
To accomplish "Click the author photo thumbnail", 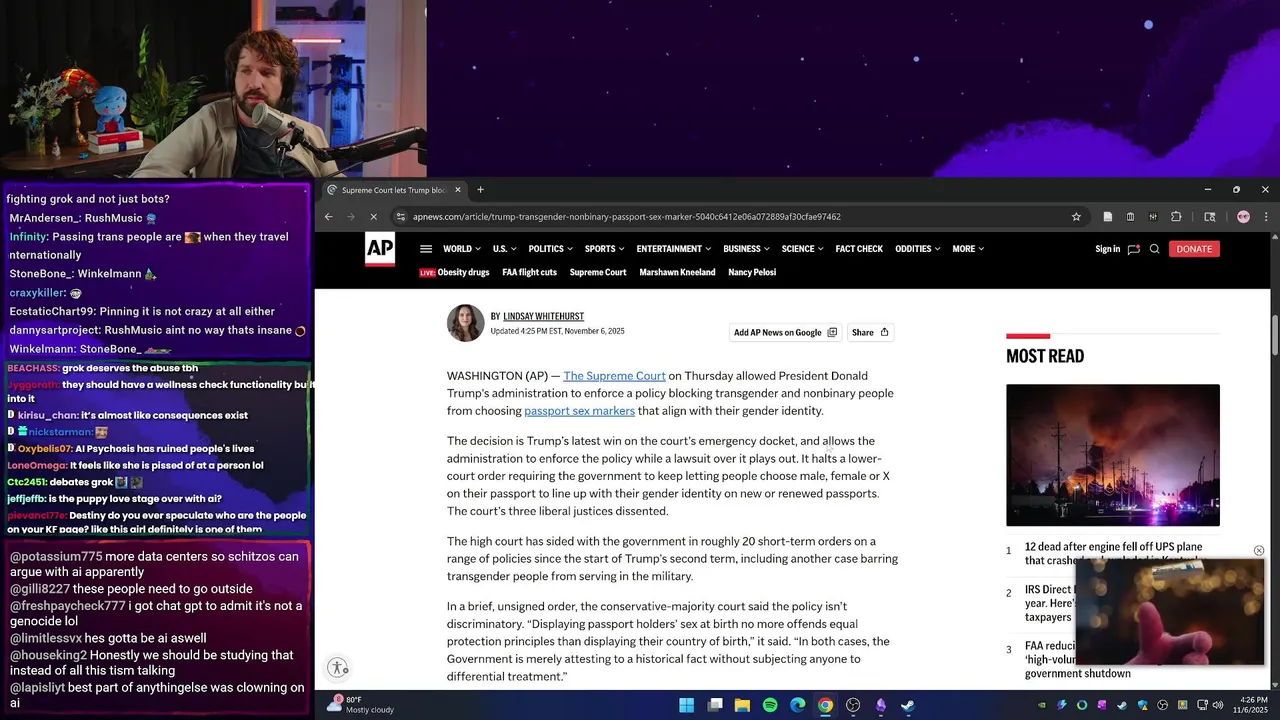I will pyautogui.click(x=465, y=323).
